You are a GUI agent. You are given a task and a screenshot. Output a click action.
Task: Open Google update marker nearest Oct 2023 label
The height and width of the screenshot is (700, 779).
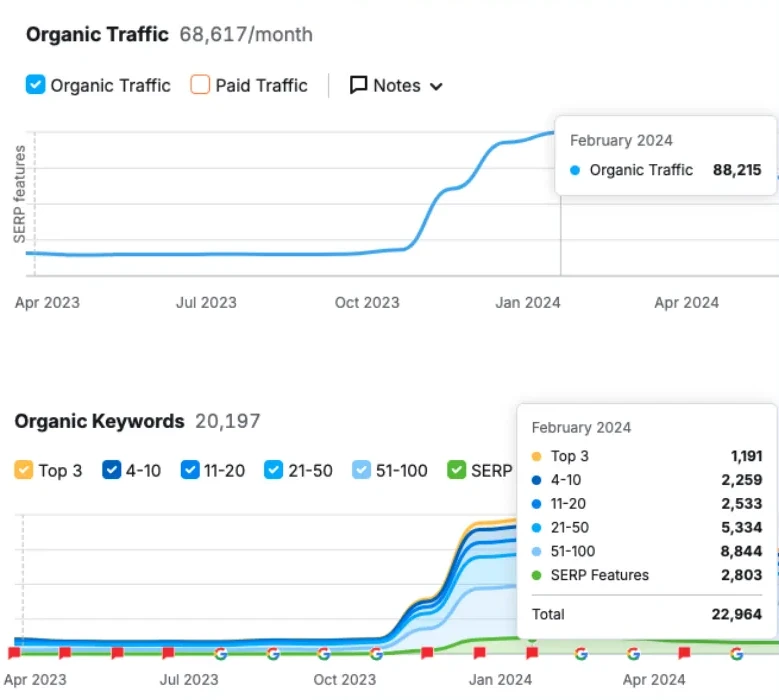click(x=324, y=653)
